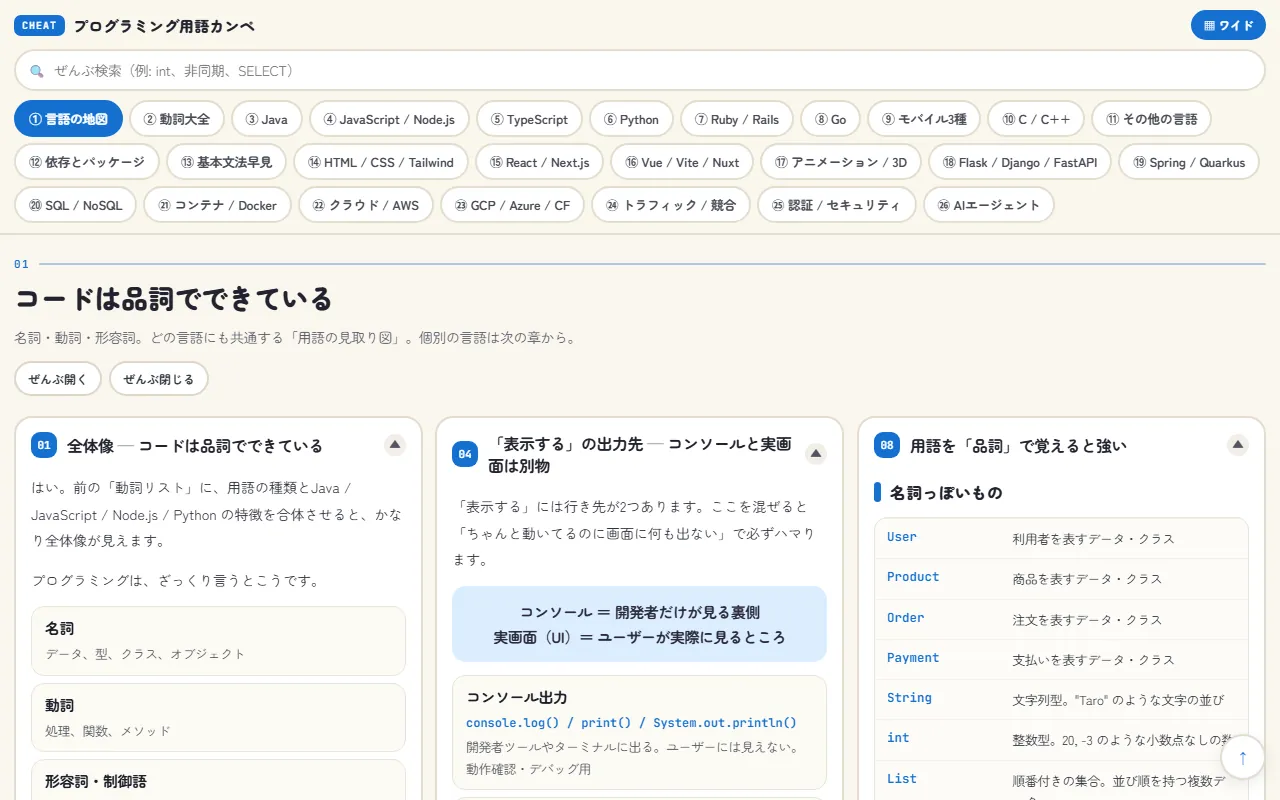1280x800 pixels.
Task: Click the ぜんぶ閉じる button
Action: click(x=159, y=379)
